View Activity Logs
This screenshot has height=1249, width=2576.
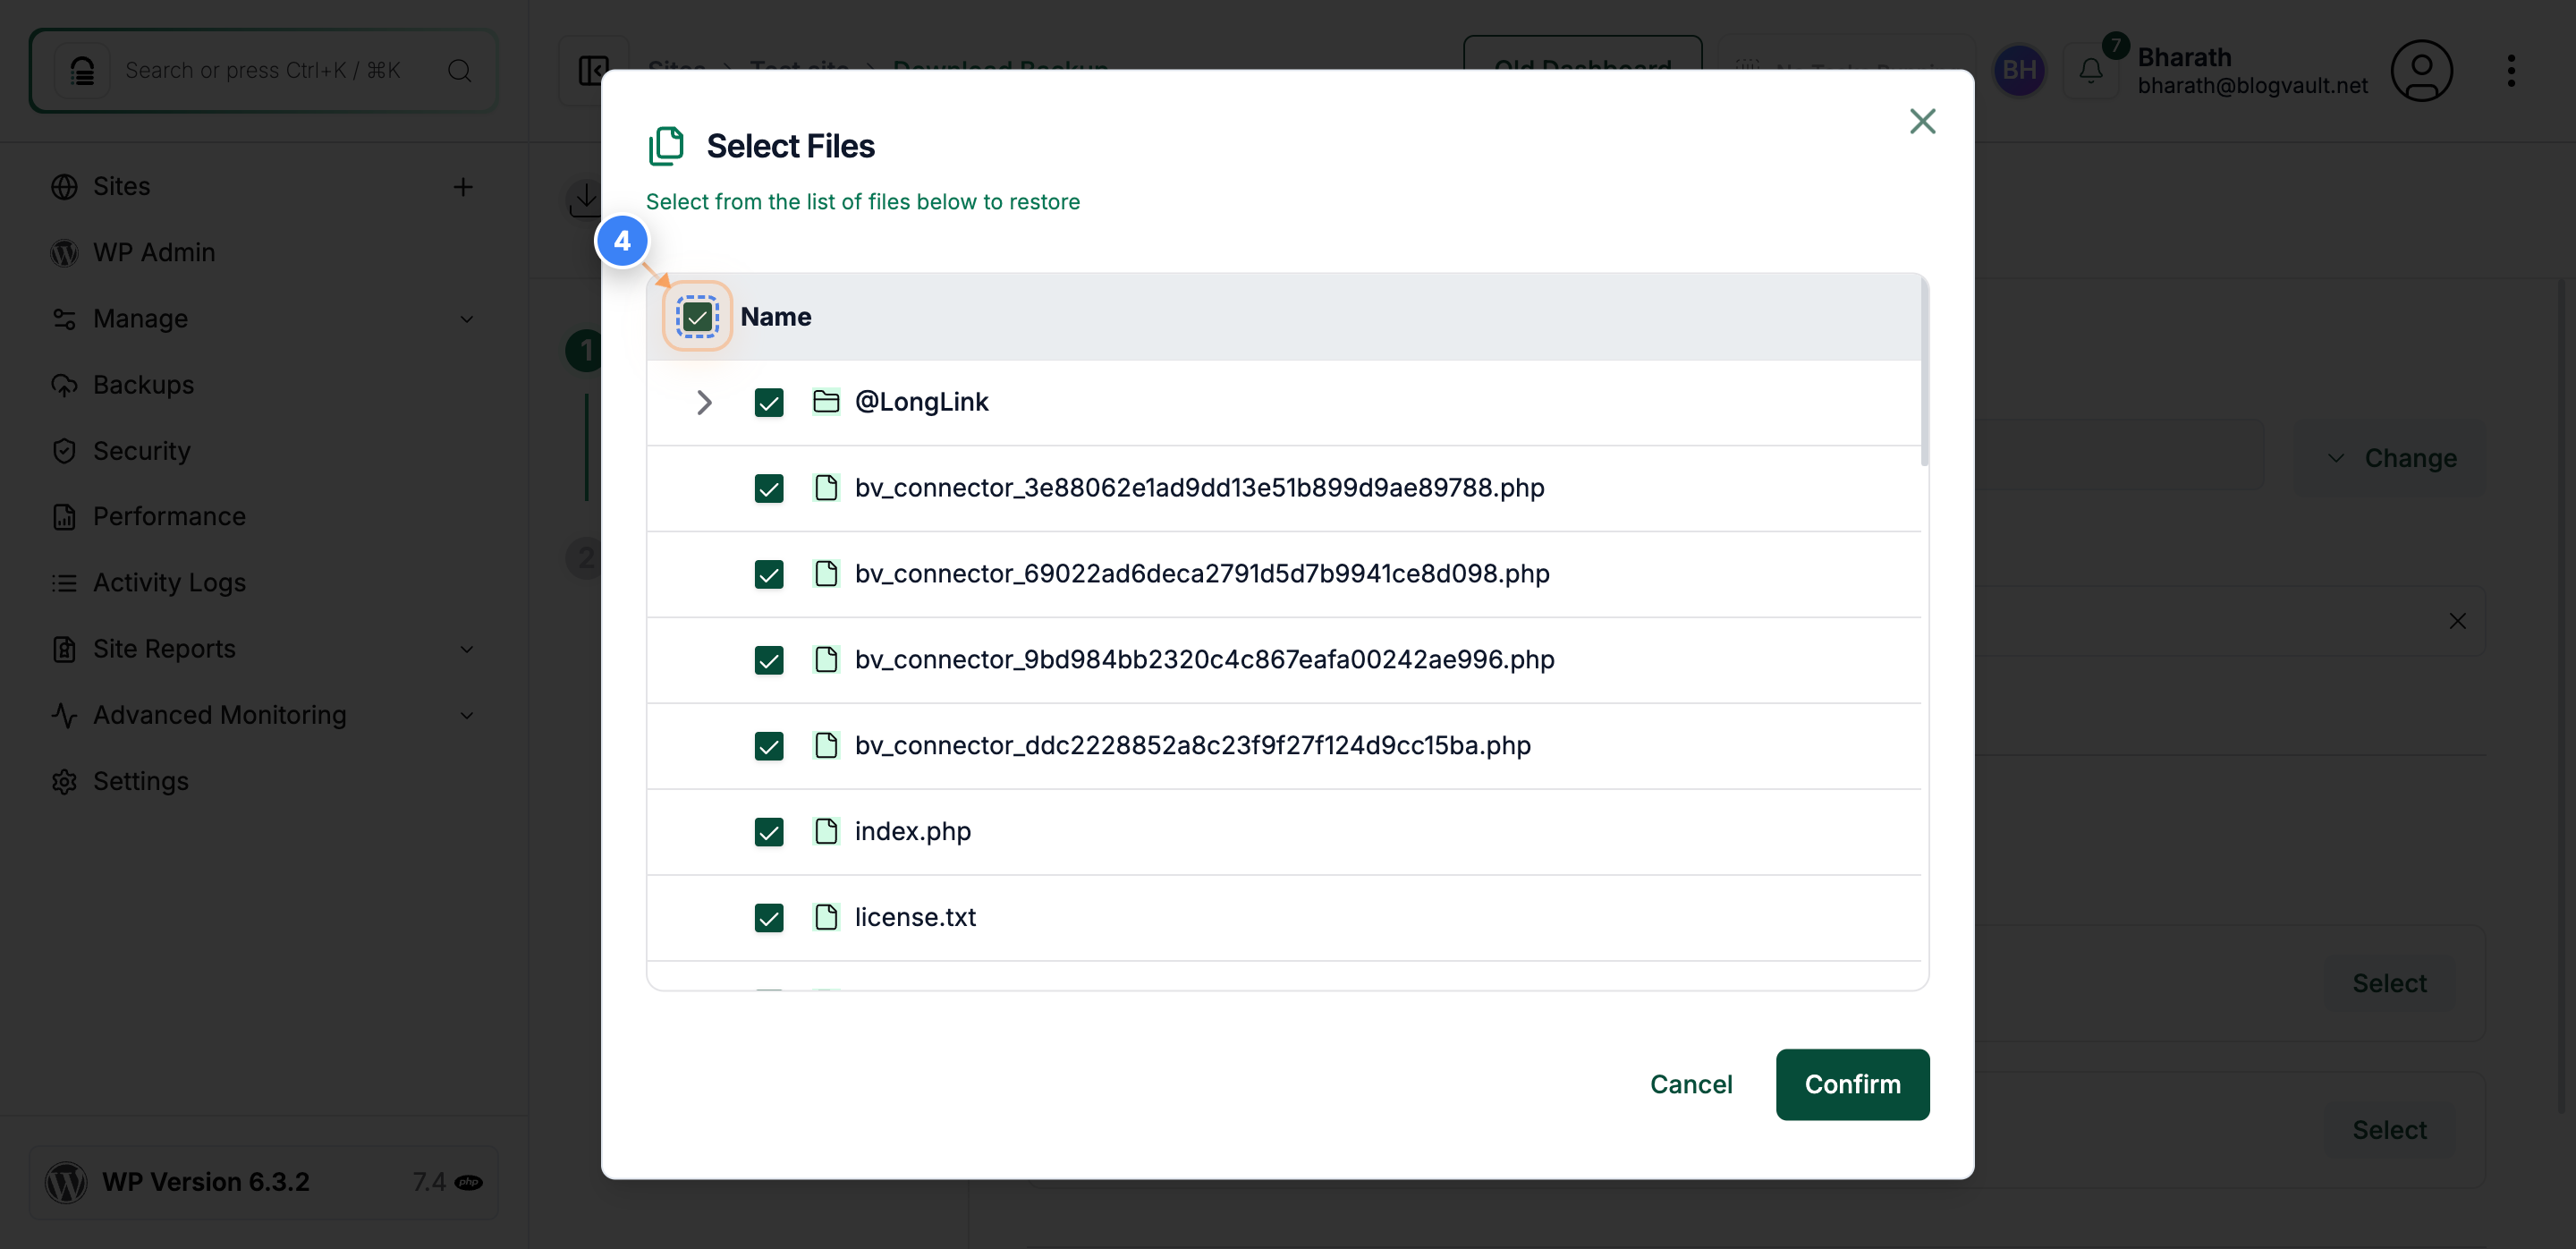pyautogui.click(x=168, y=582)
